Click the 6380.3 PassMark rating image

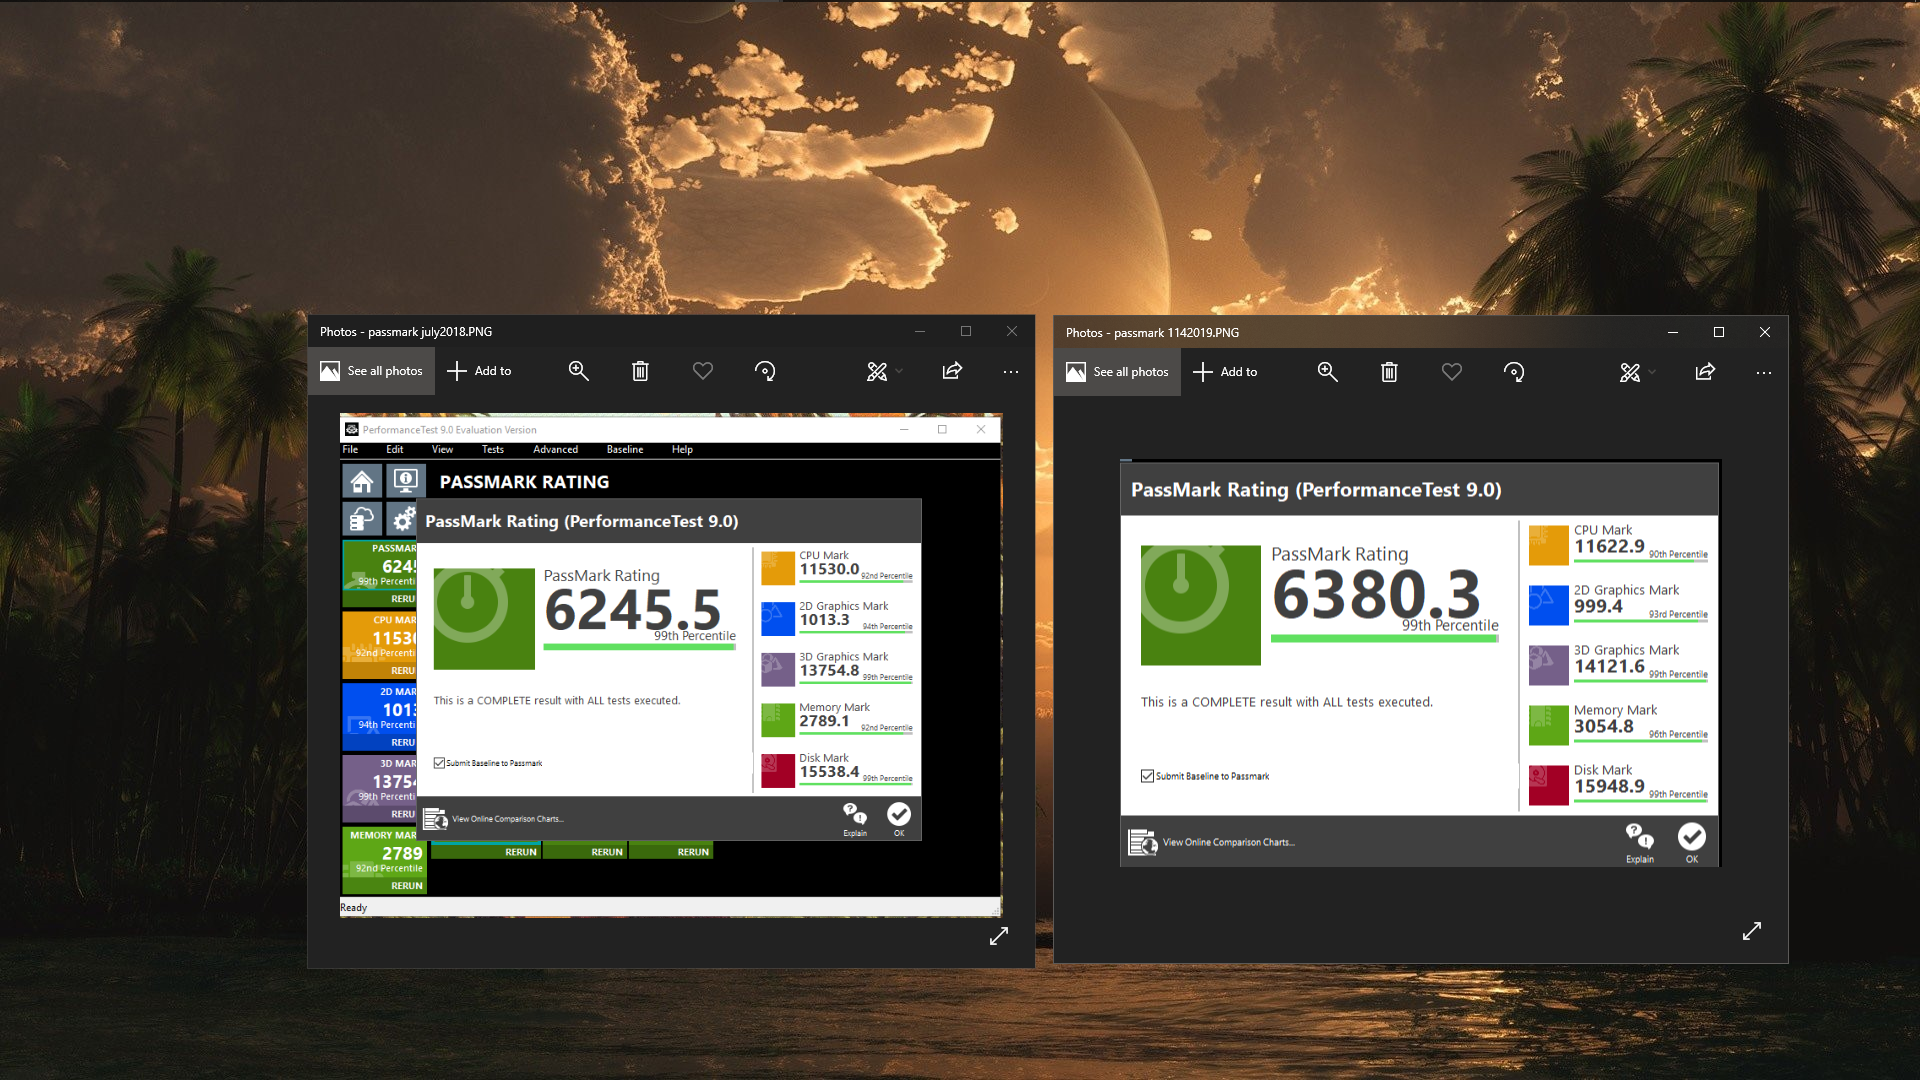(x=1376, y=595)
